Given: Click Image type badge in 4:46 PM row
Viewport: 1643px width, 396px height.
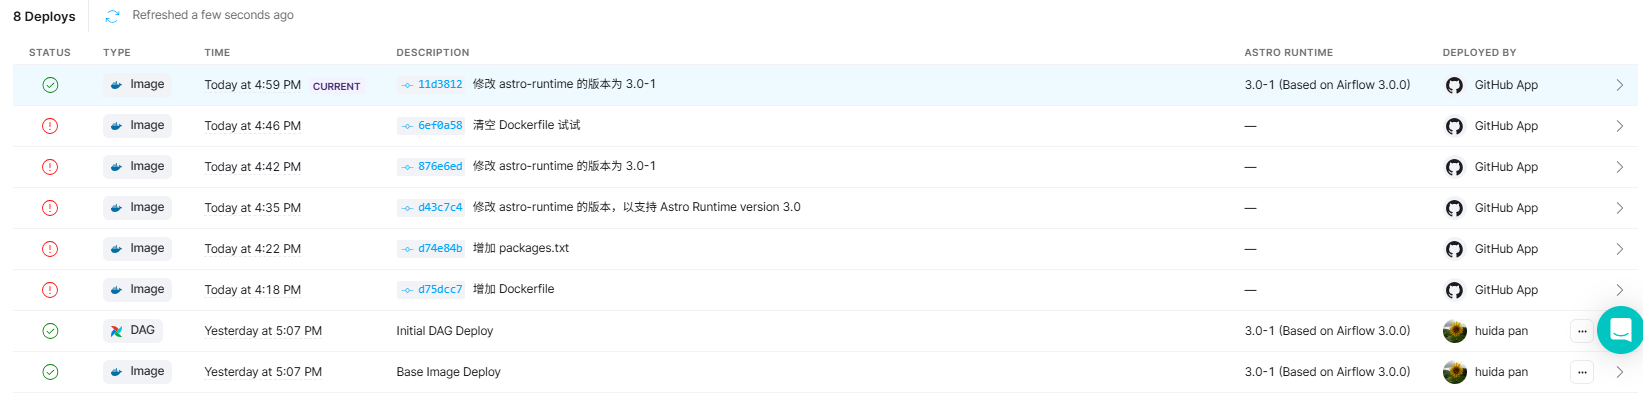Looking at the screenshot, I should (137, 126).
